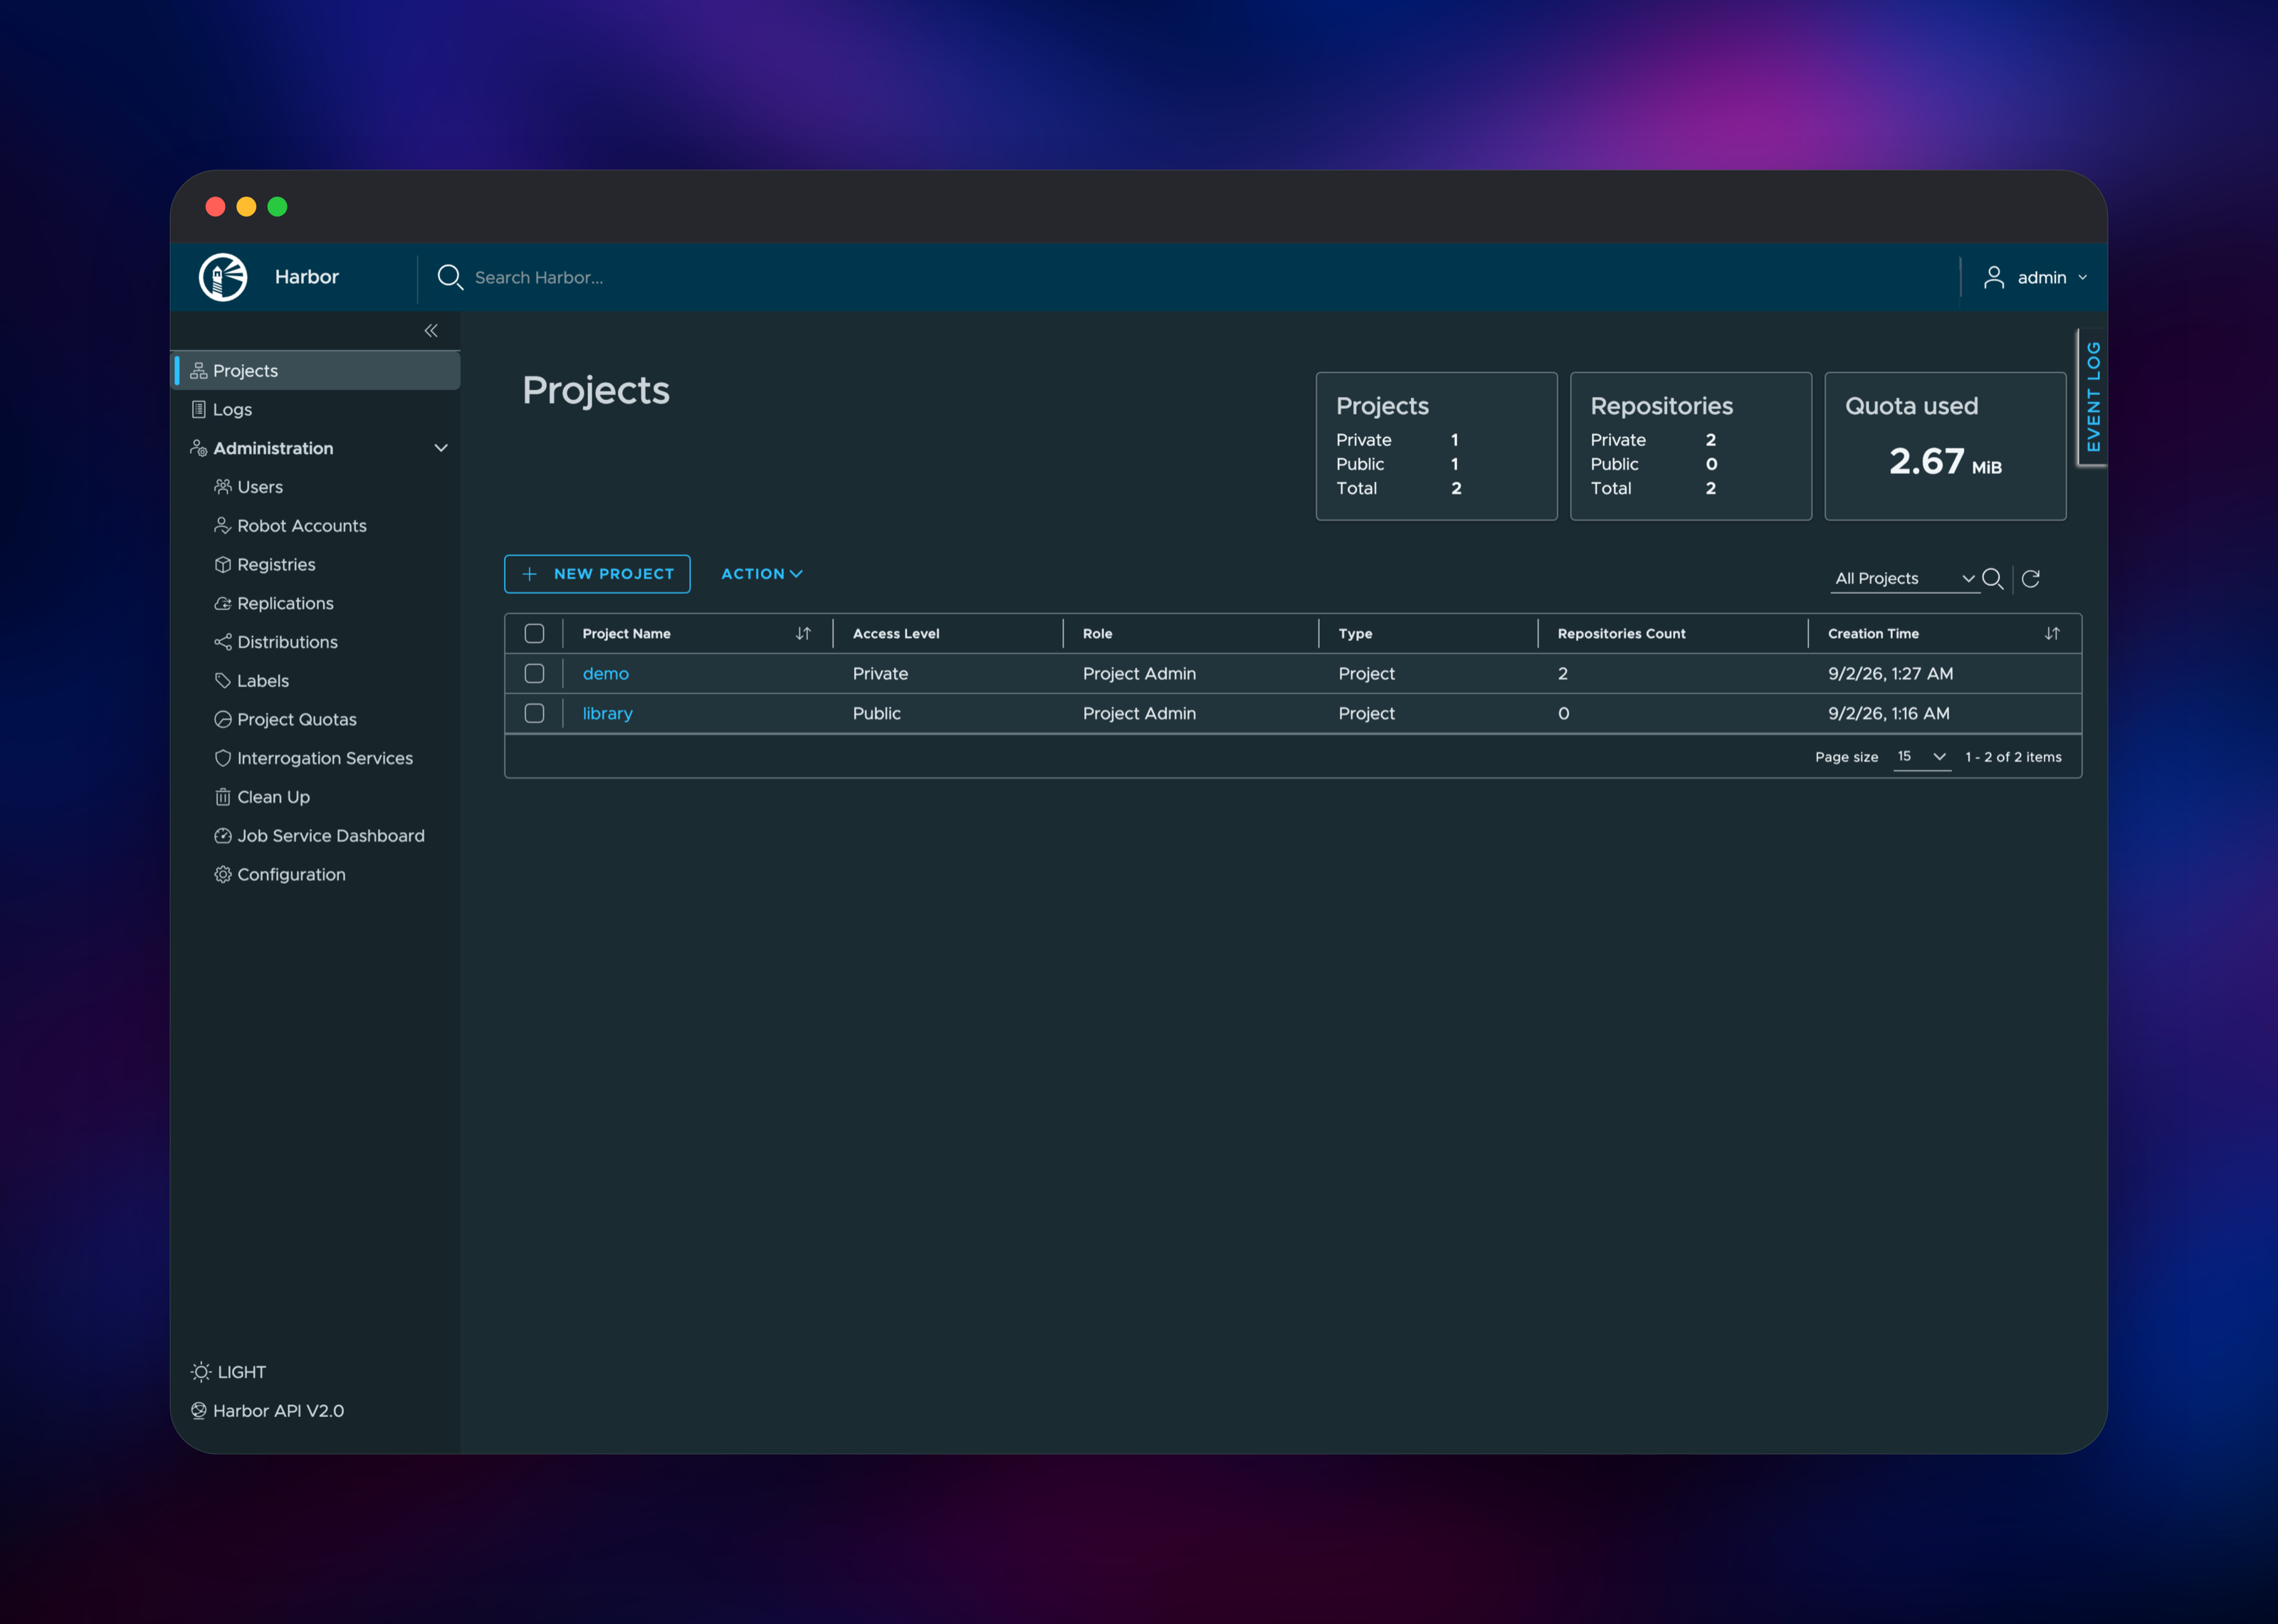Open the Logs menu item
This screenshot has height=1624, width=2278.
[316, 410]
